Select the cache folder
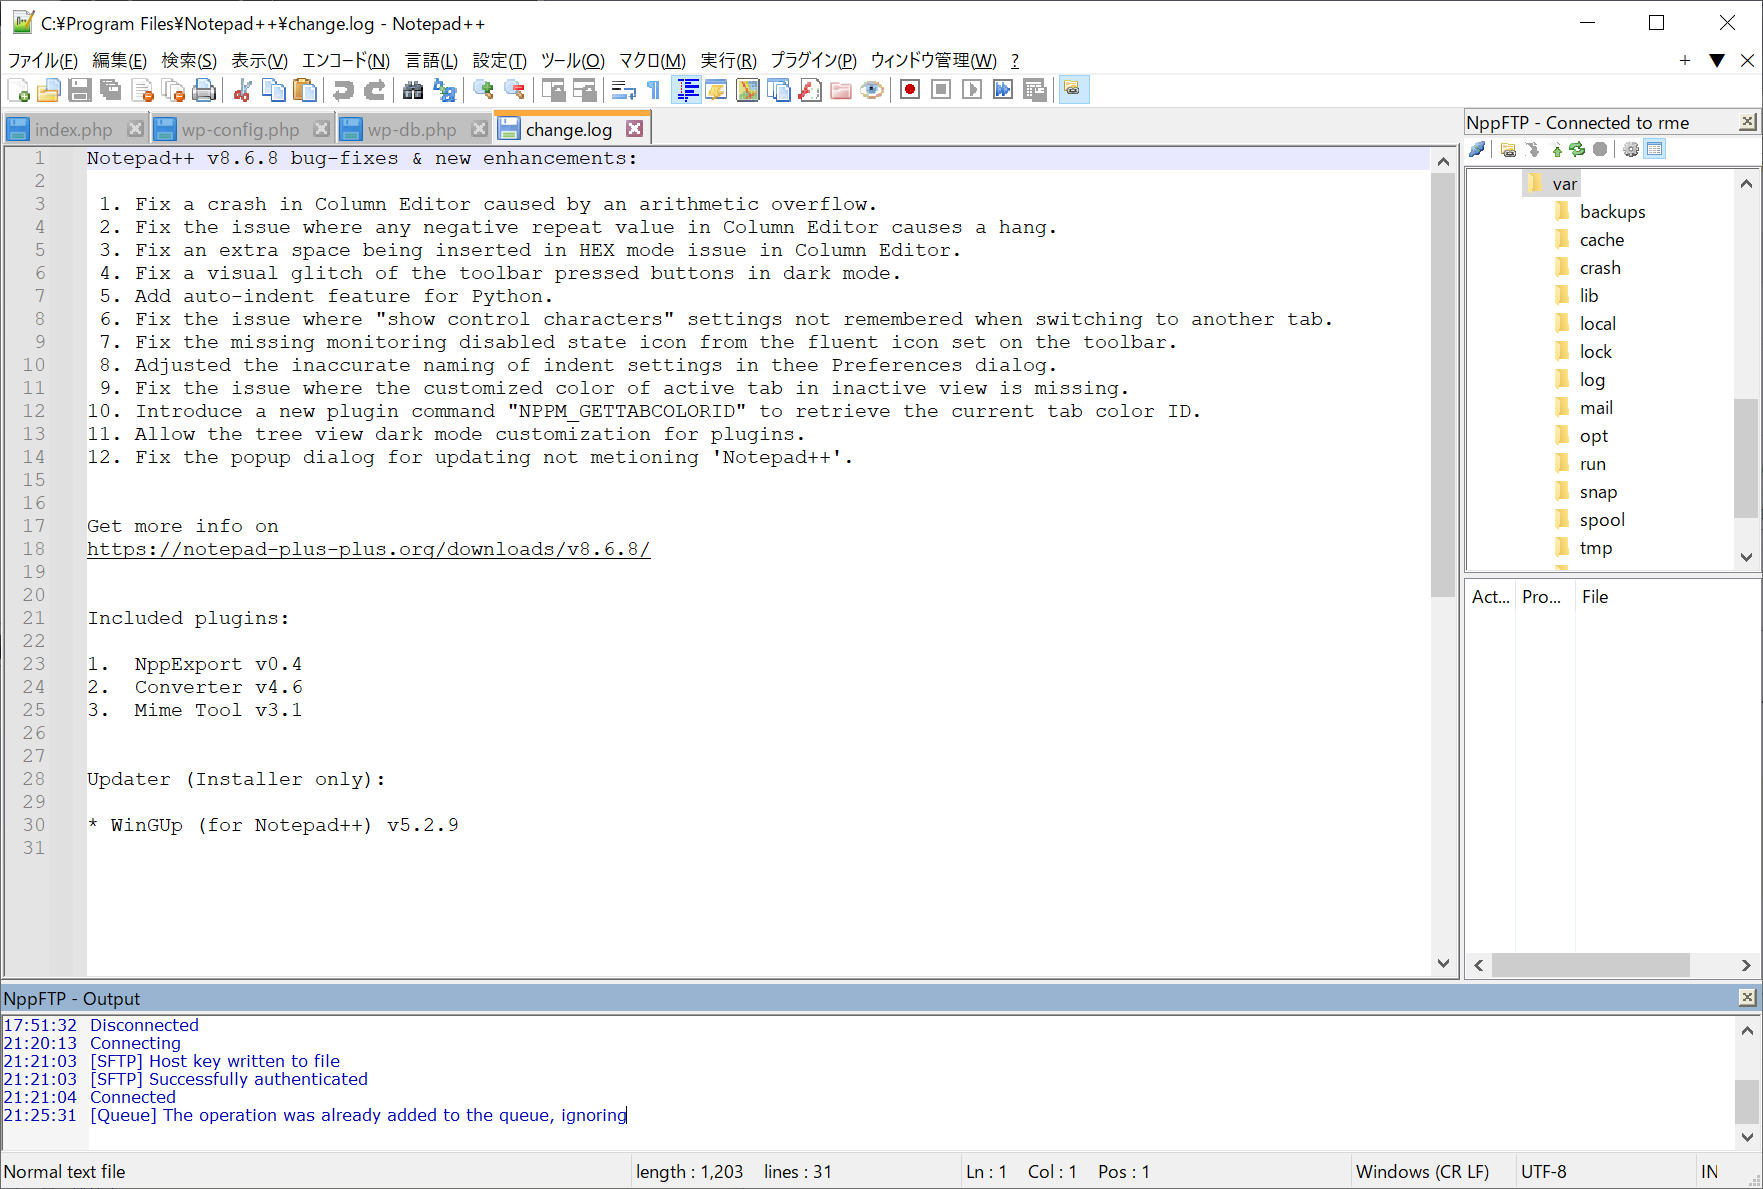 [x=1601, y=240]
